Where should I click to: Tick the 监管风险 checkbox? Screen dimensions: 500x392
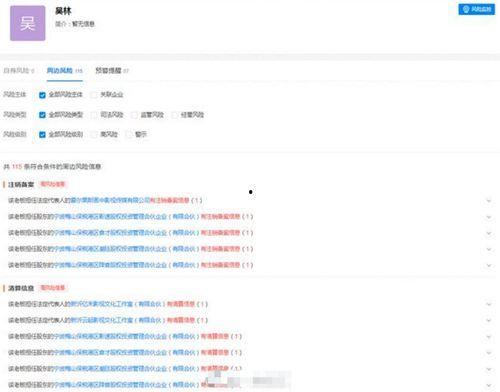click(134, 115)
